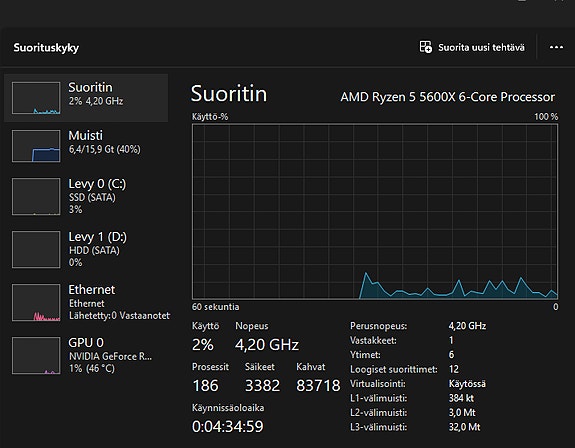Screen dimensions: 575x448
Task: Click the Loogiset suorittimet value 12
Action: (x=454, y=369)
